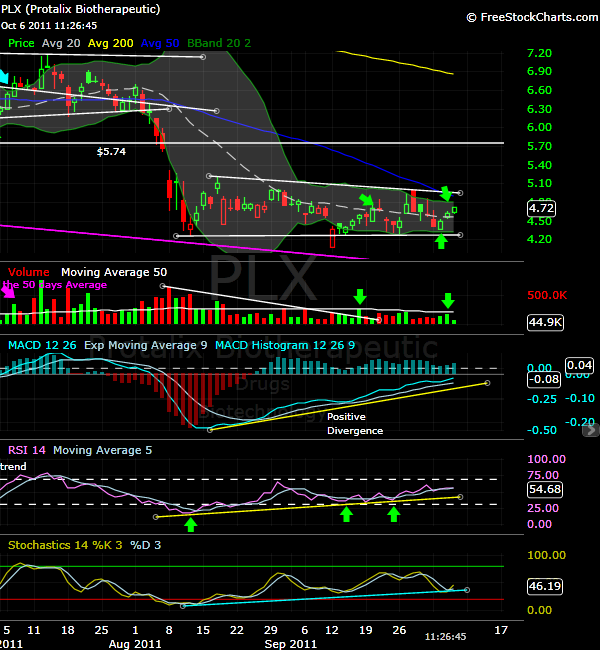Open the FreeStockCharts.com copyright link
Image resolution: width=600 pixels, height=650 pixels.
click(532, 17)
